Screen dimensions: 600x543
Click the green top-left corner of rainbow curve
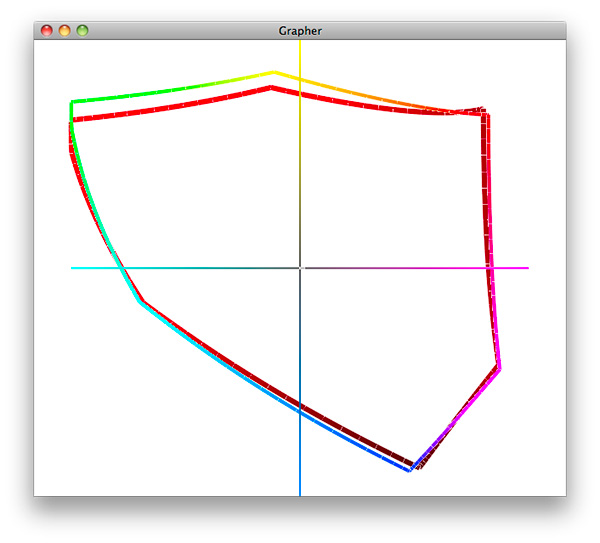(x=71, y=102)
